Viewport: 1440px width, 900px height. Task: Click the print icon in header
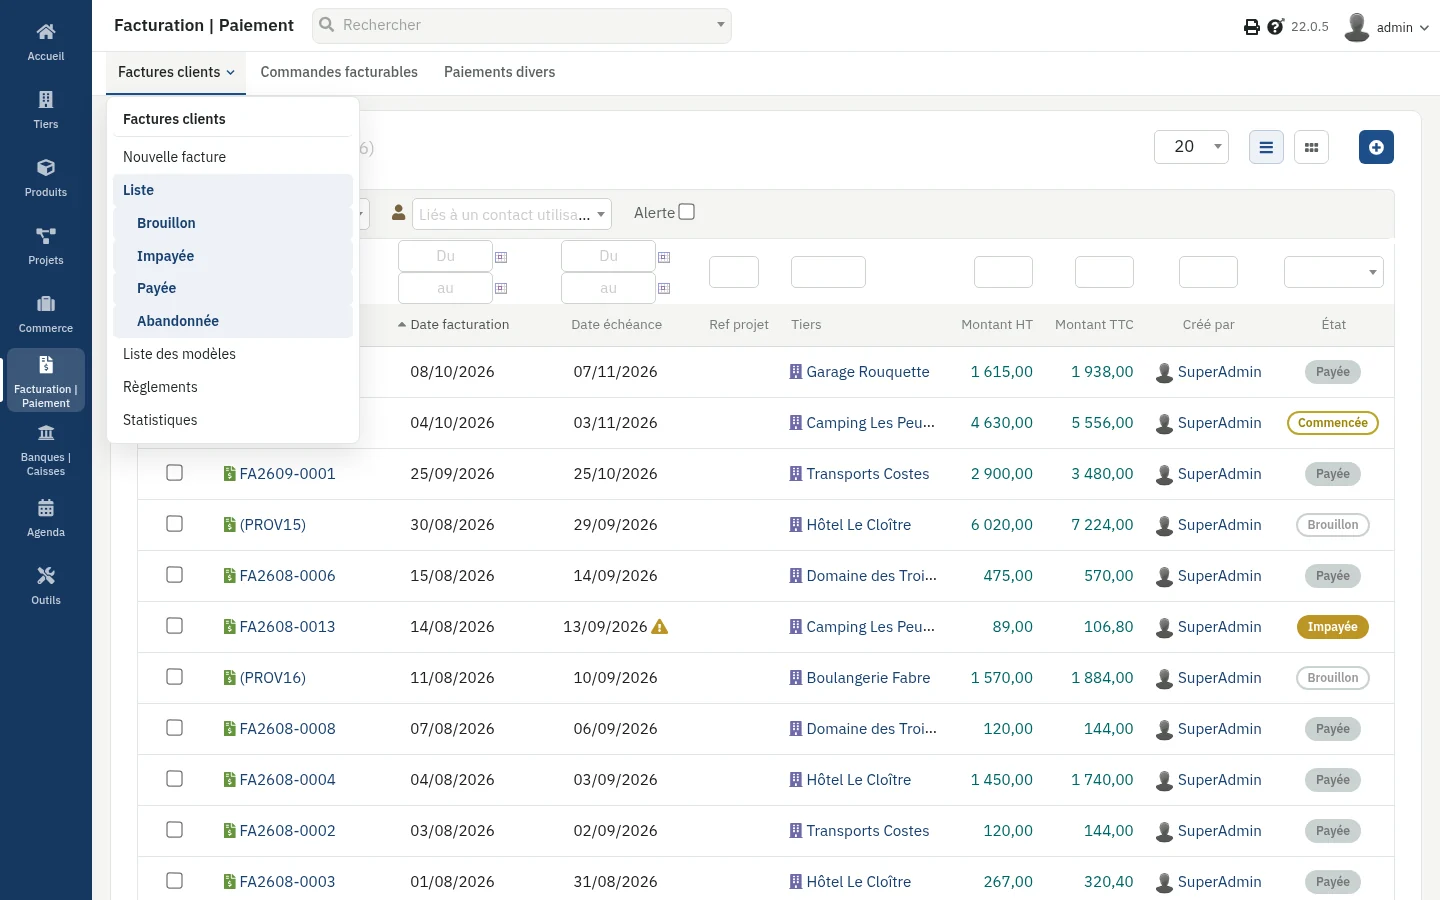(x=1251, y=27)
